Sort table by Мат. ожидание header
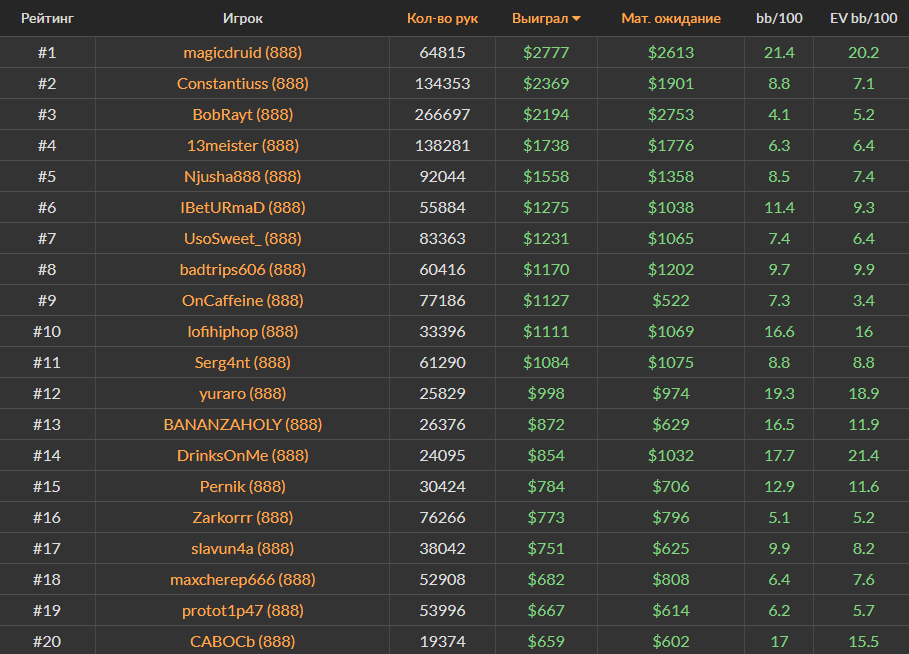 pyautogui.click(x=670, y=18)
